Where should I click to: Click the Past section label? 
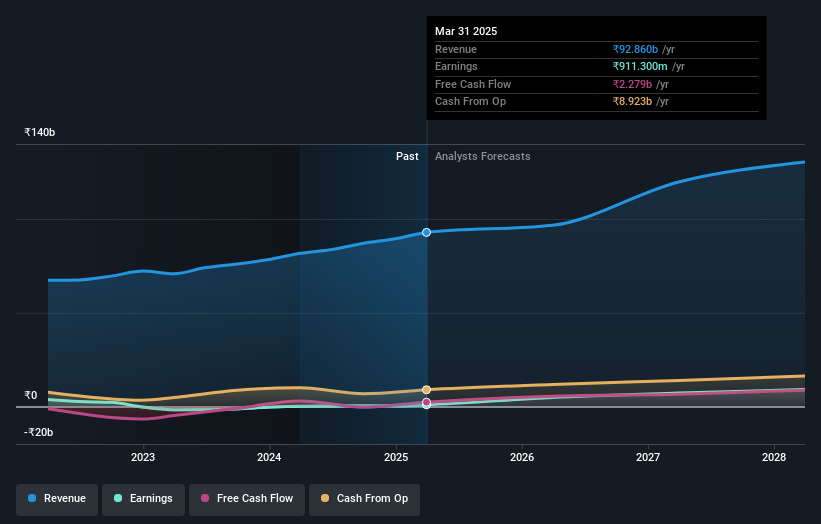[407, 157]
